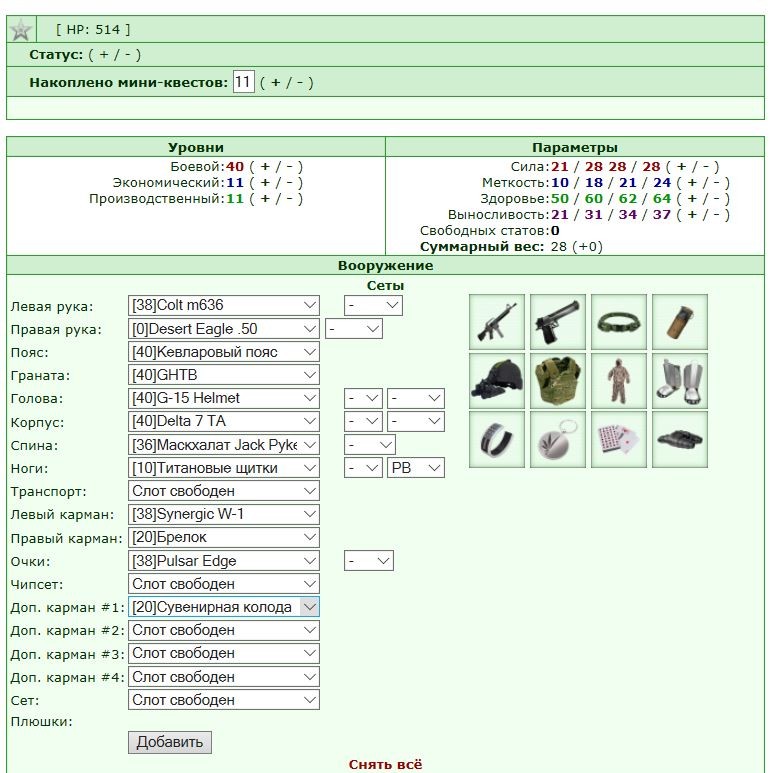Open the Голова G-15 Helmet dropdown
The height and width of the screenshot is (773, 776).
pos(224,398)
